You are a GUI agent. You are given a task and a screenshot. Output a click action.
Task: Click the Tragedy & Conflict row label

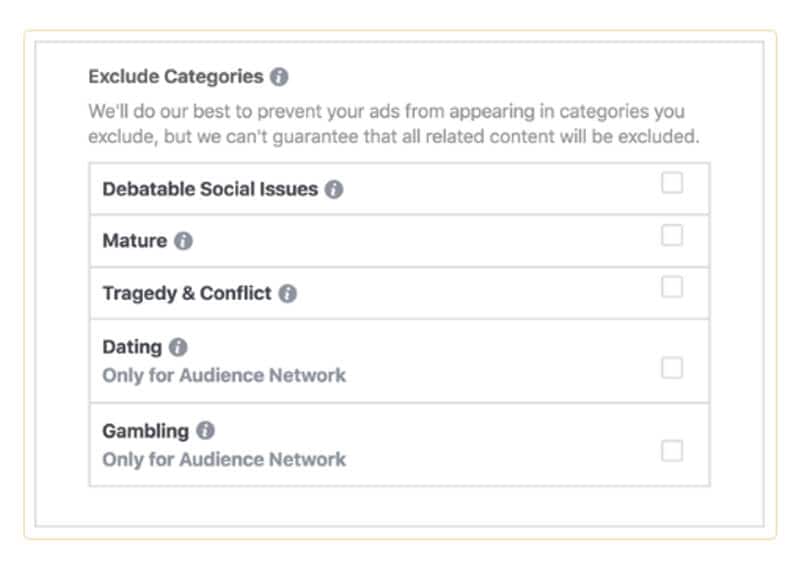pos(187,294)
